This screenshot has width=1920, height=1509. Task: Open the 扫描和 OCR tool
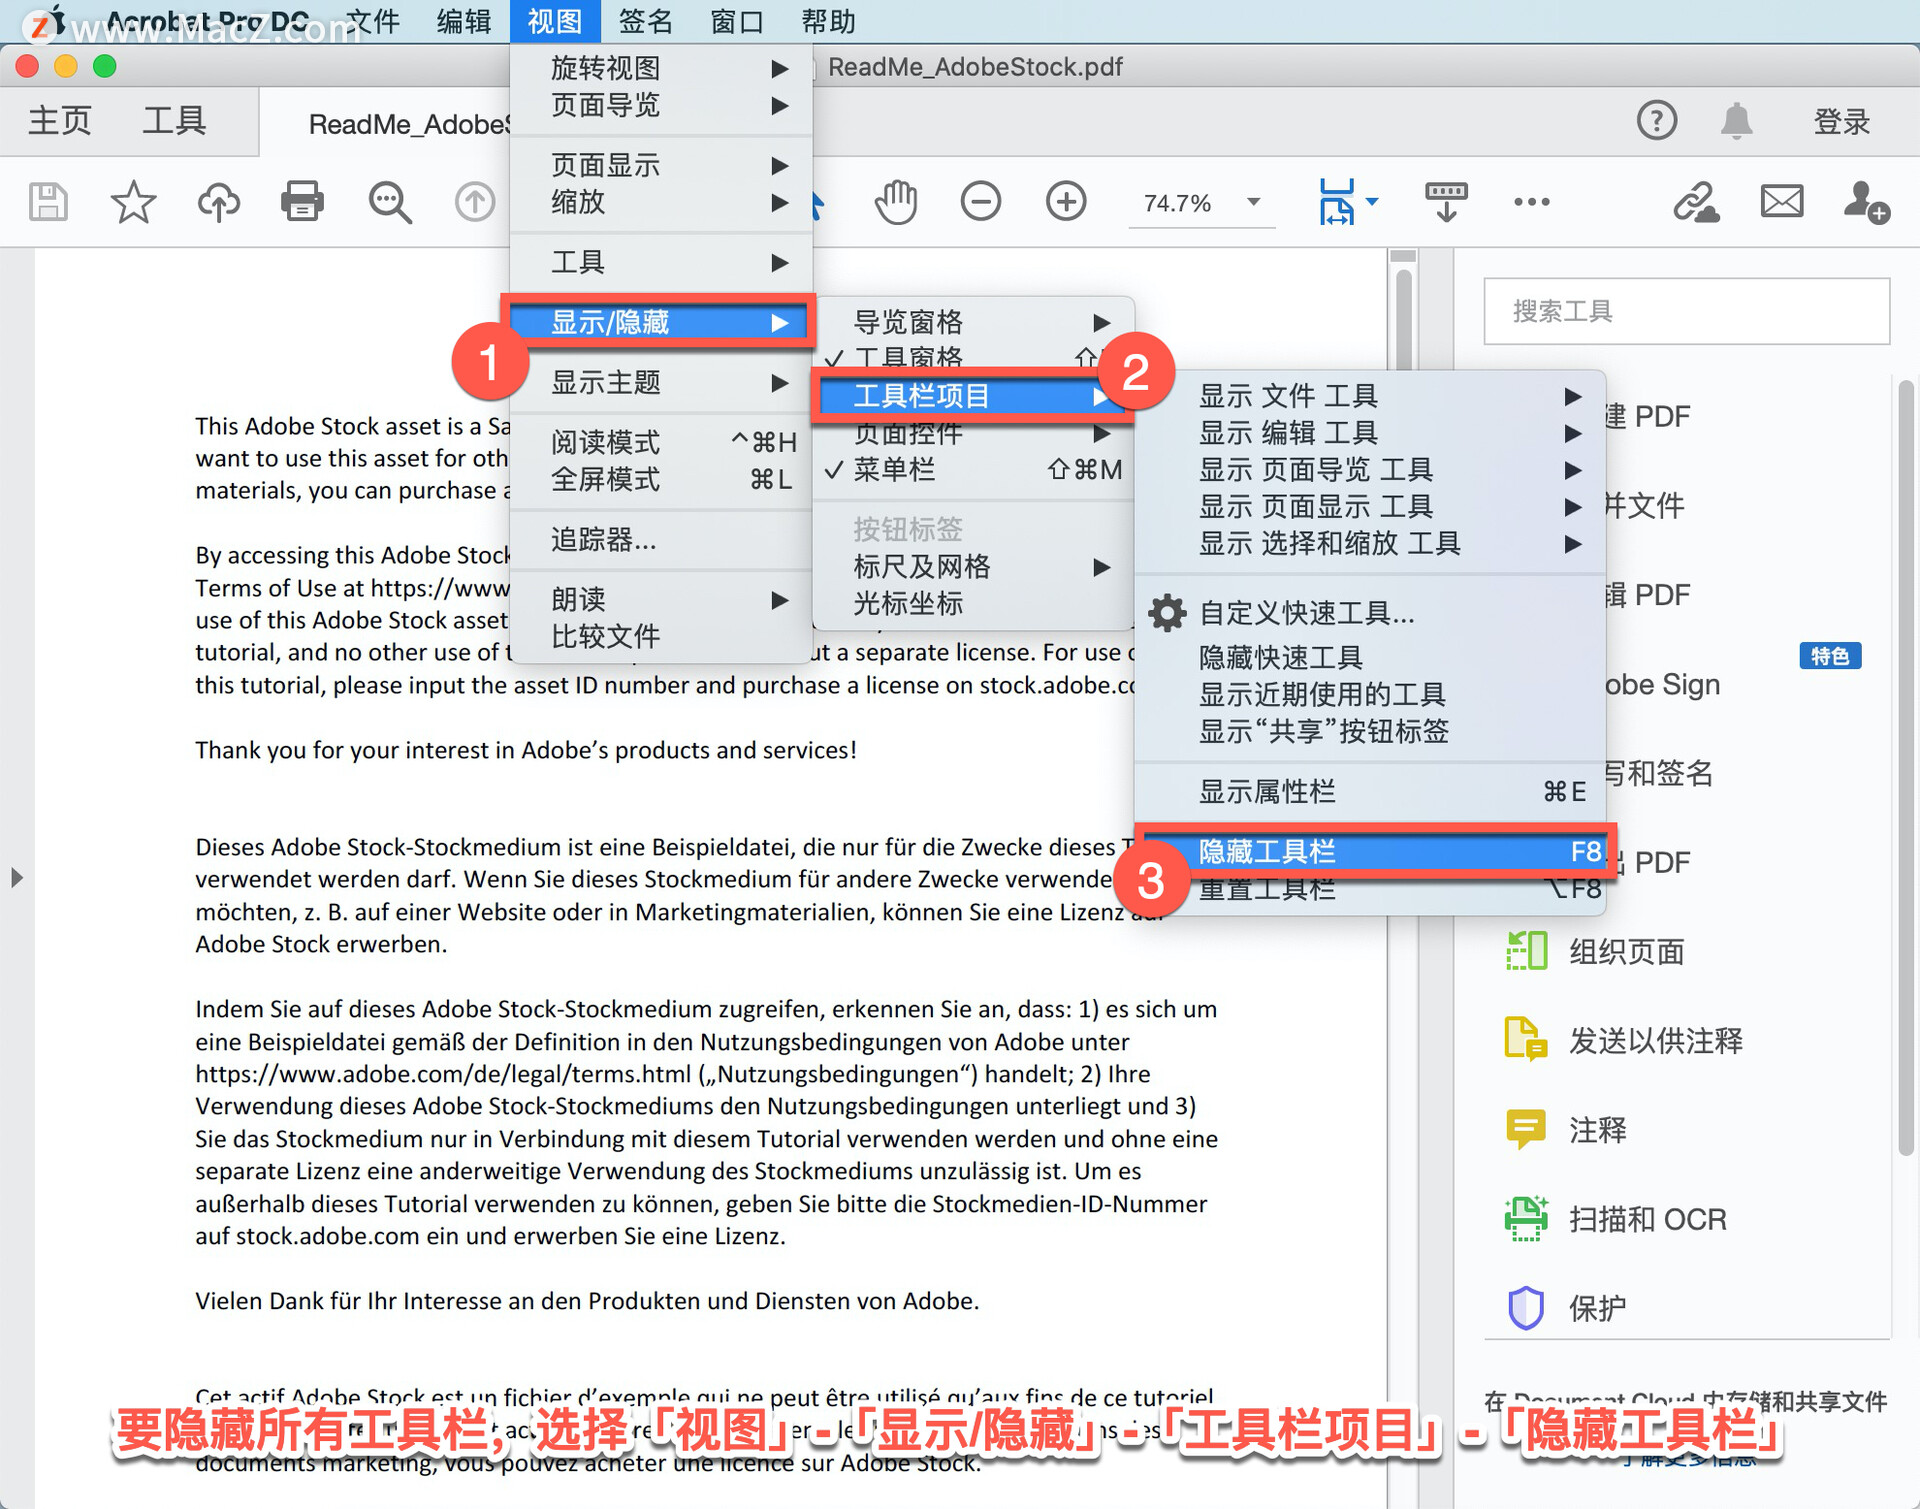(x=1617, y=1219)
